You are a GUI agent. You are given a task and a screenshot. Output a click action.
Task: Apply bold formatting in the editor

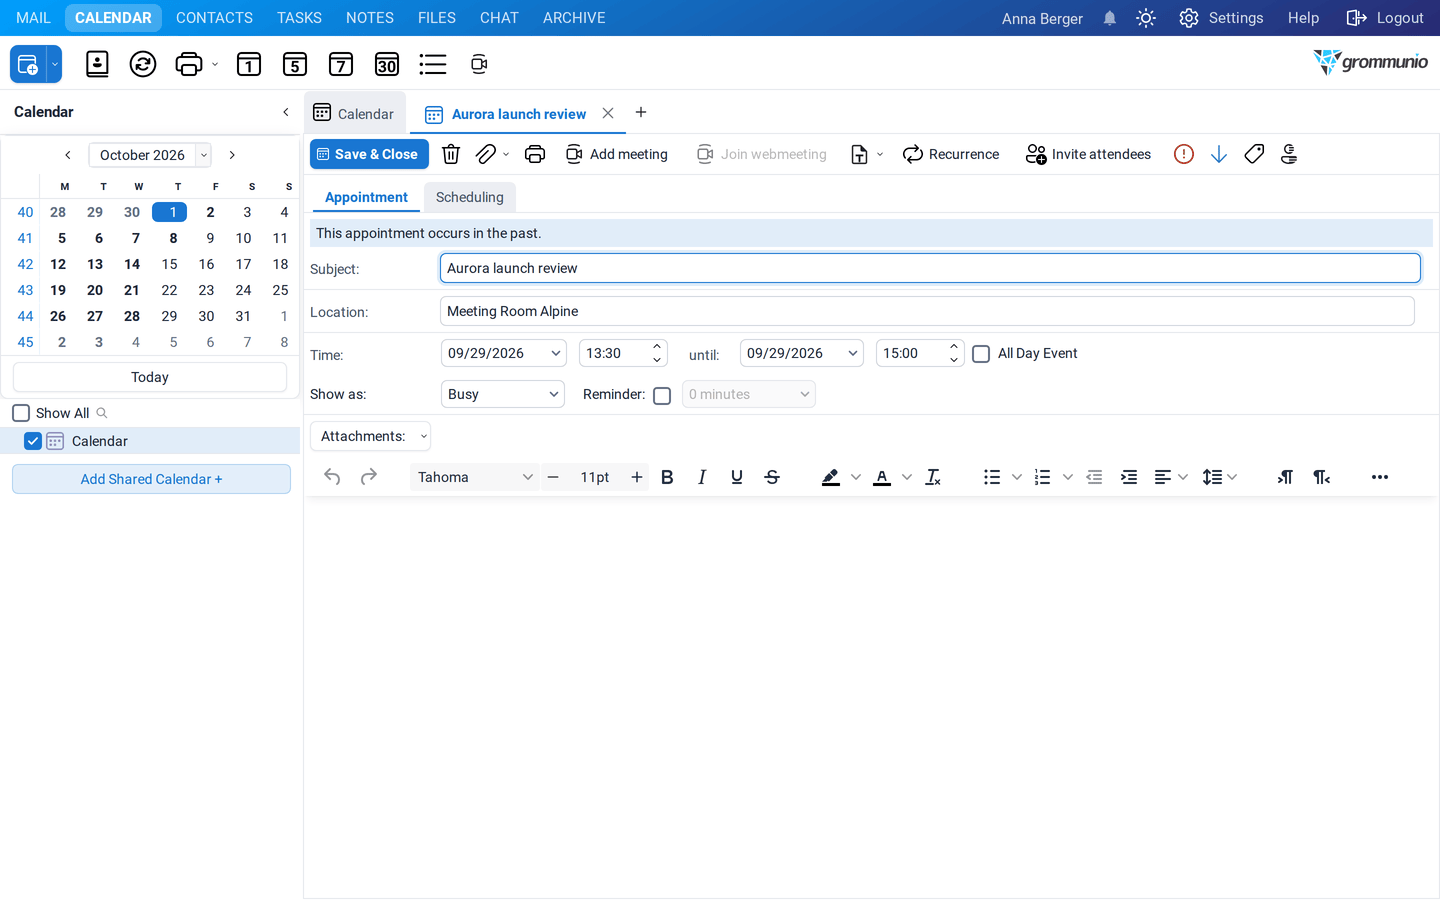[667, 477]
